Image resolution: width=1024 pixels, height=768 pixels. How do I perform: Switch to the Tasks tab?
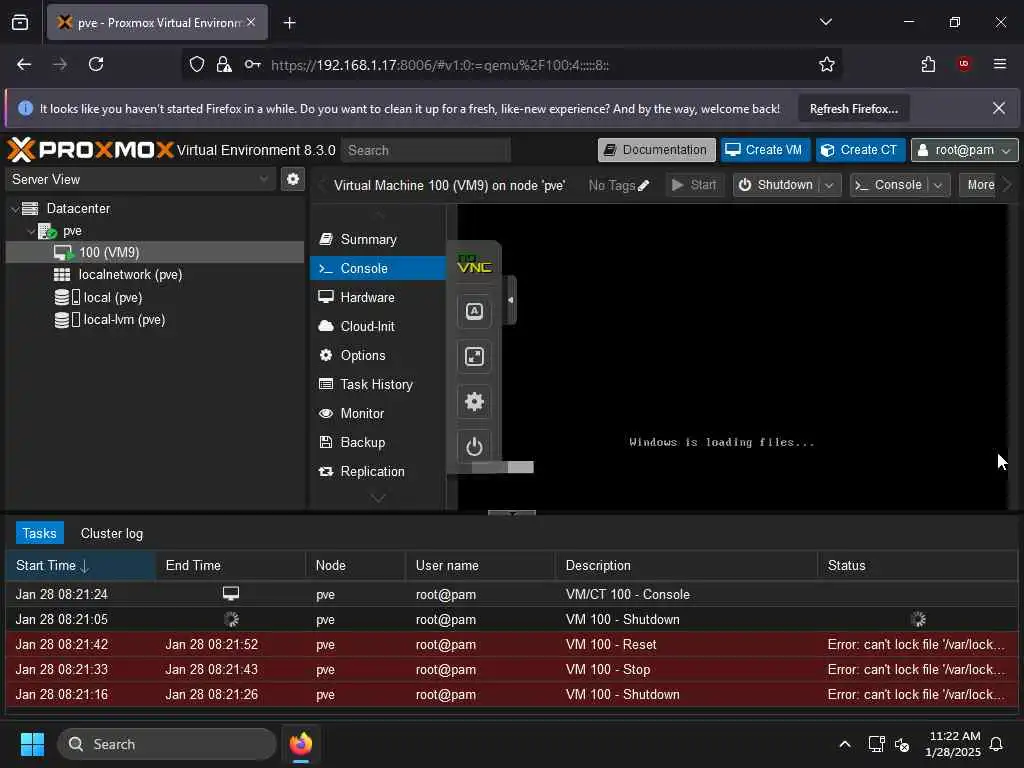[x=39, y=534]
